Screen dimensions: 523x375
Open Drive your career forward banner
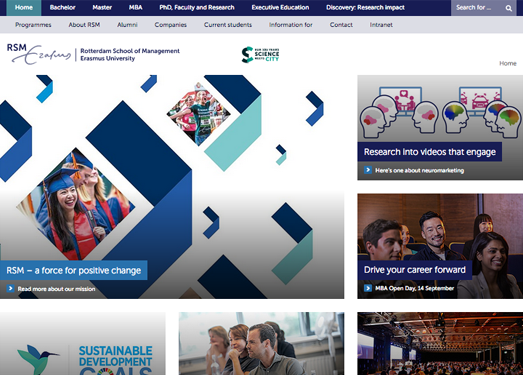pos(415,270)
